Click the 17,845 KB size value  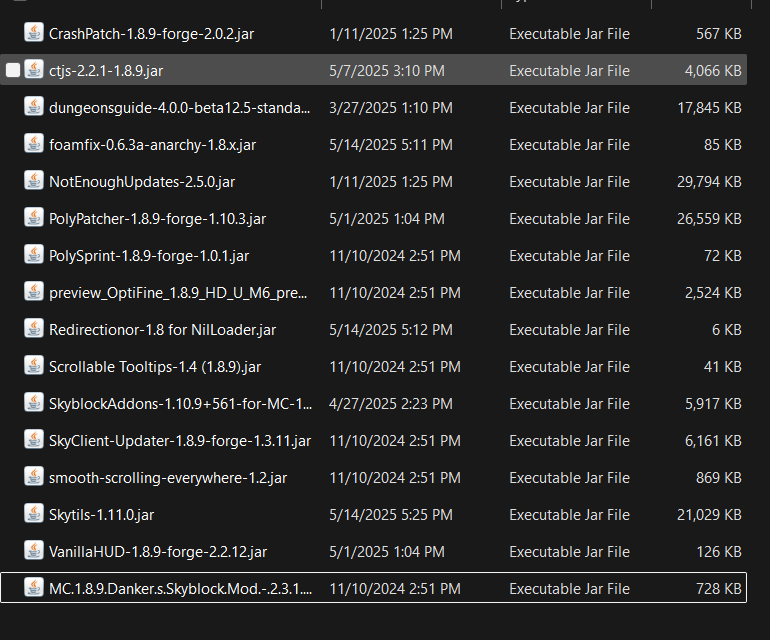click(709, 108)
